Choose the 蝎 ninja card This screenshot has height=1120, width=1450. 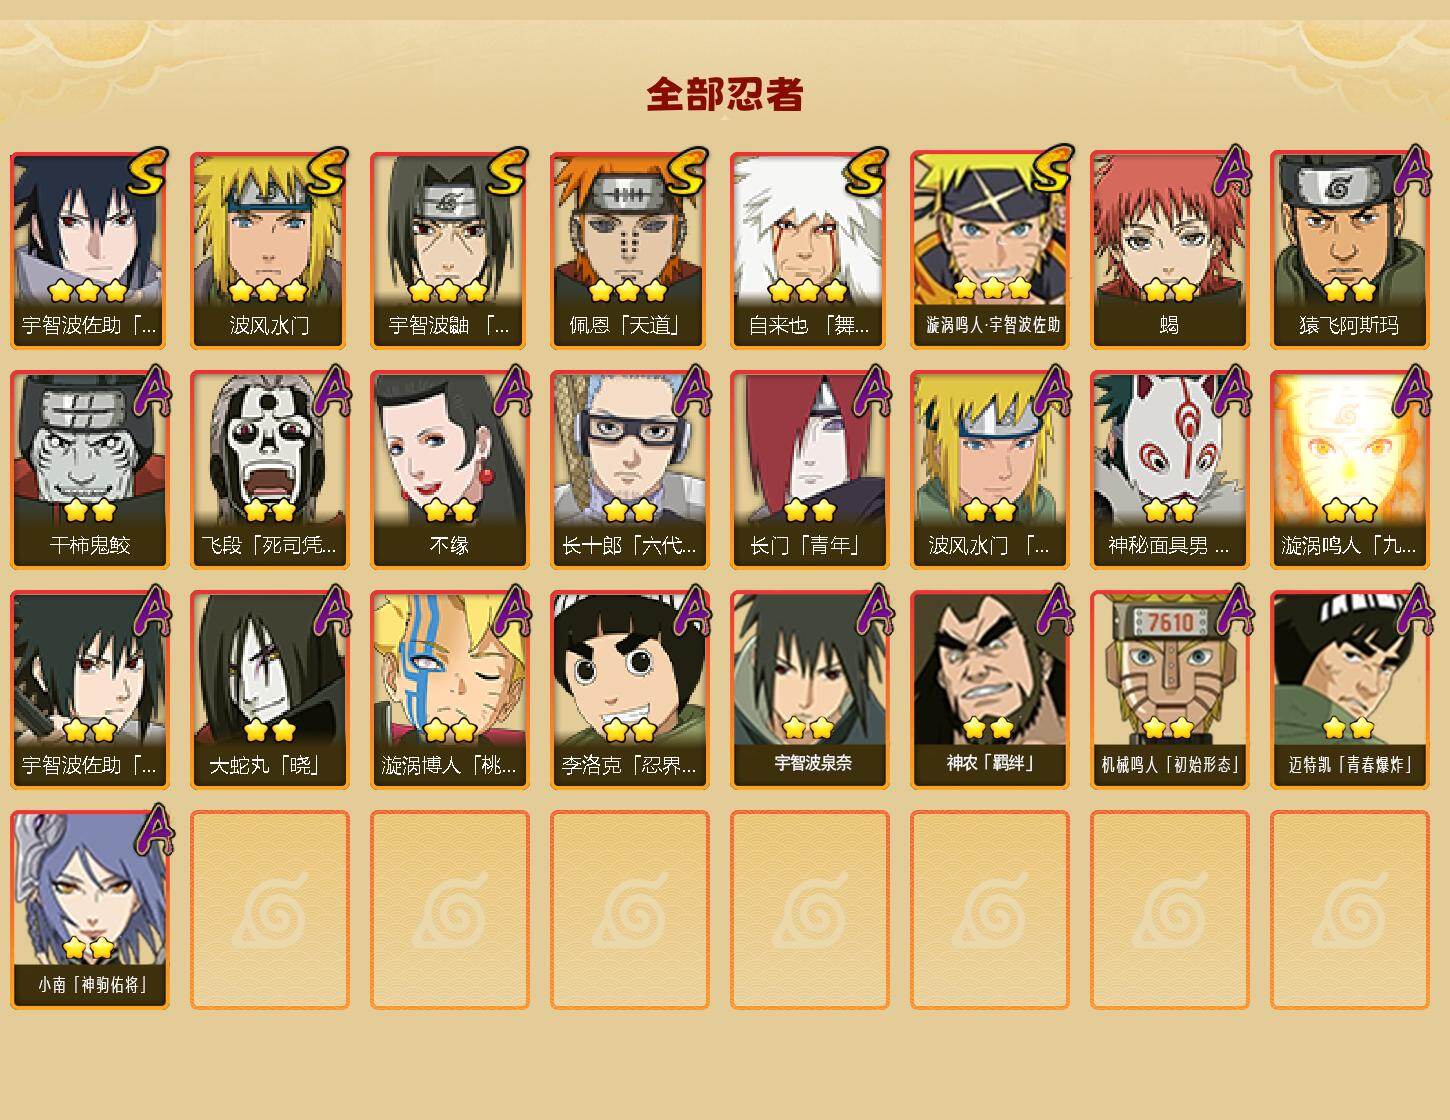point(1170,250)
